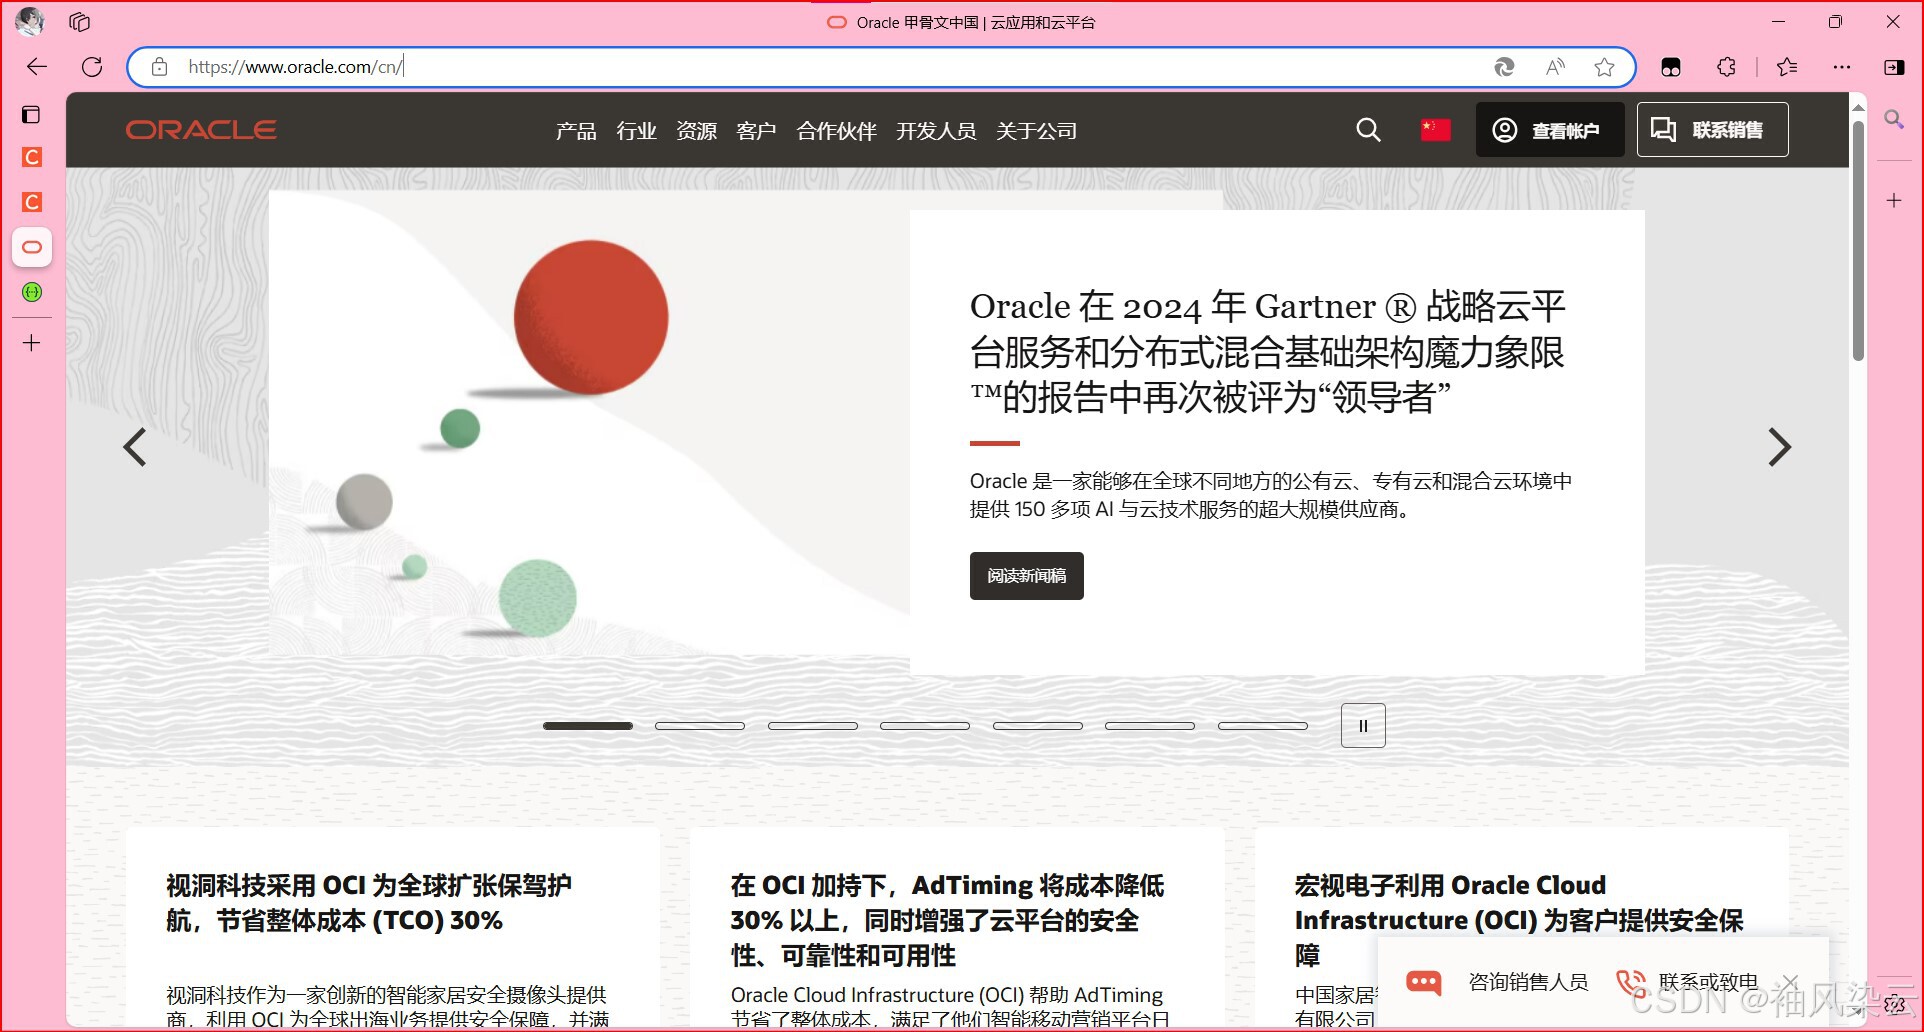Activate the Read aloud icon

click(1555, 67)
